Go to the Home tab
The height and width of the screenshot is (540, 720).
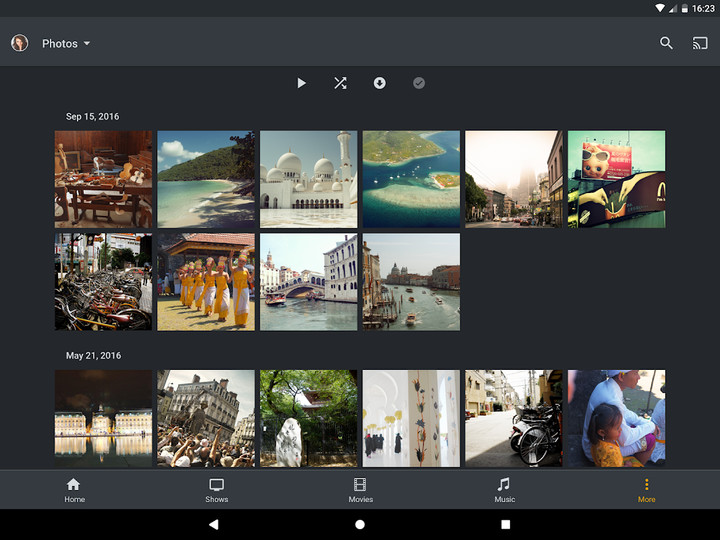[73, 490]
